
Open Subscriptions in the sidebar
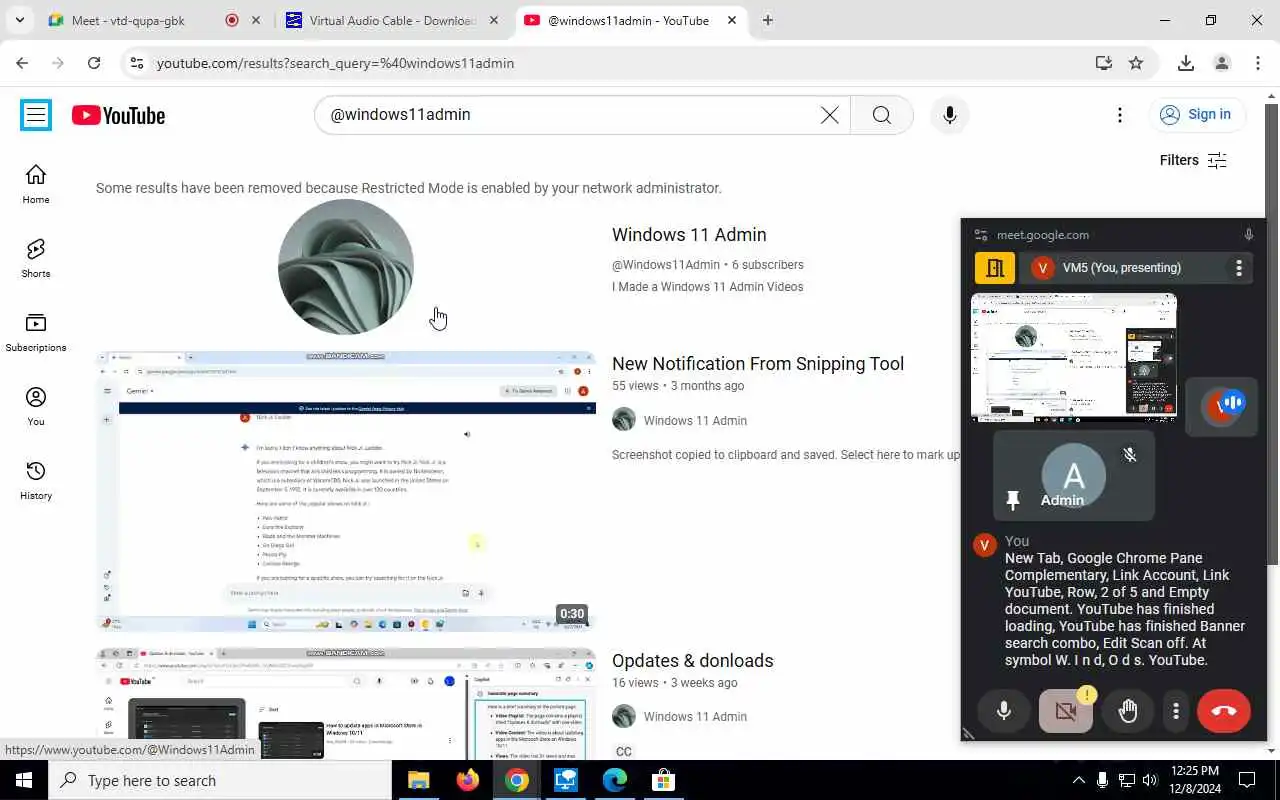(x=36, y=332)
